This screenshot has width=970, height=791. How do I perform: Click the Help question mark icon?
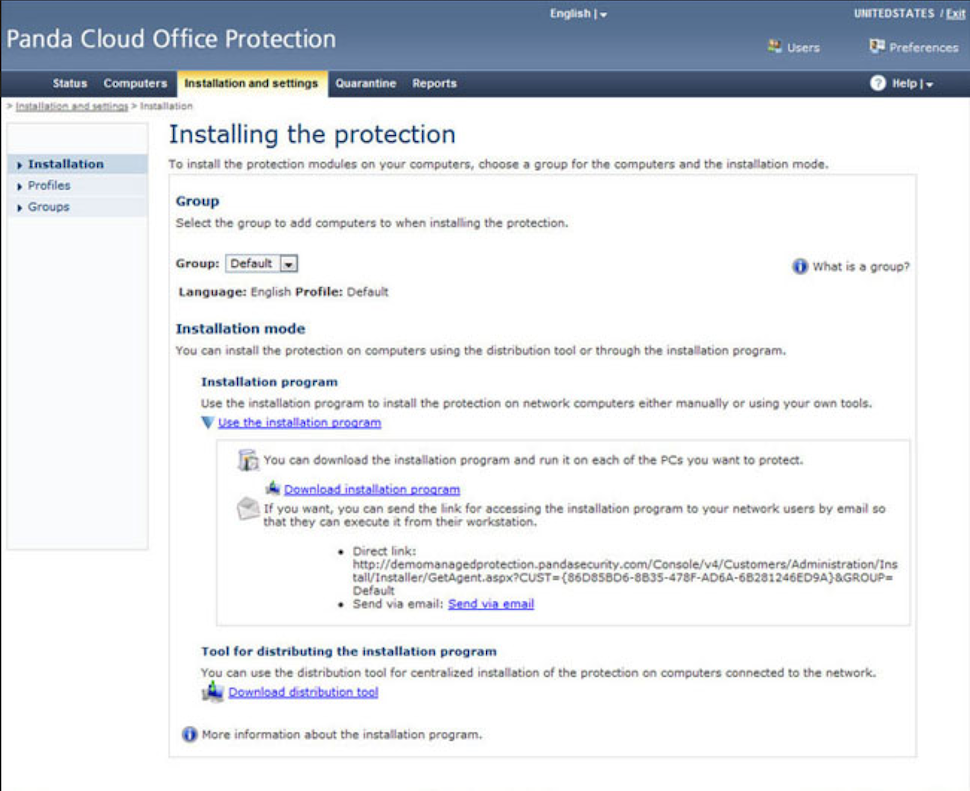877,83
